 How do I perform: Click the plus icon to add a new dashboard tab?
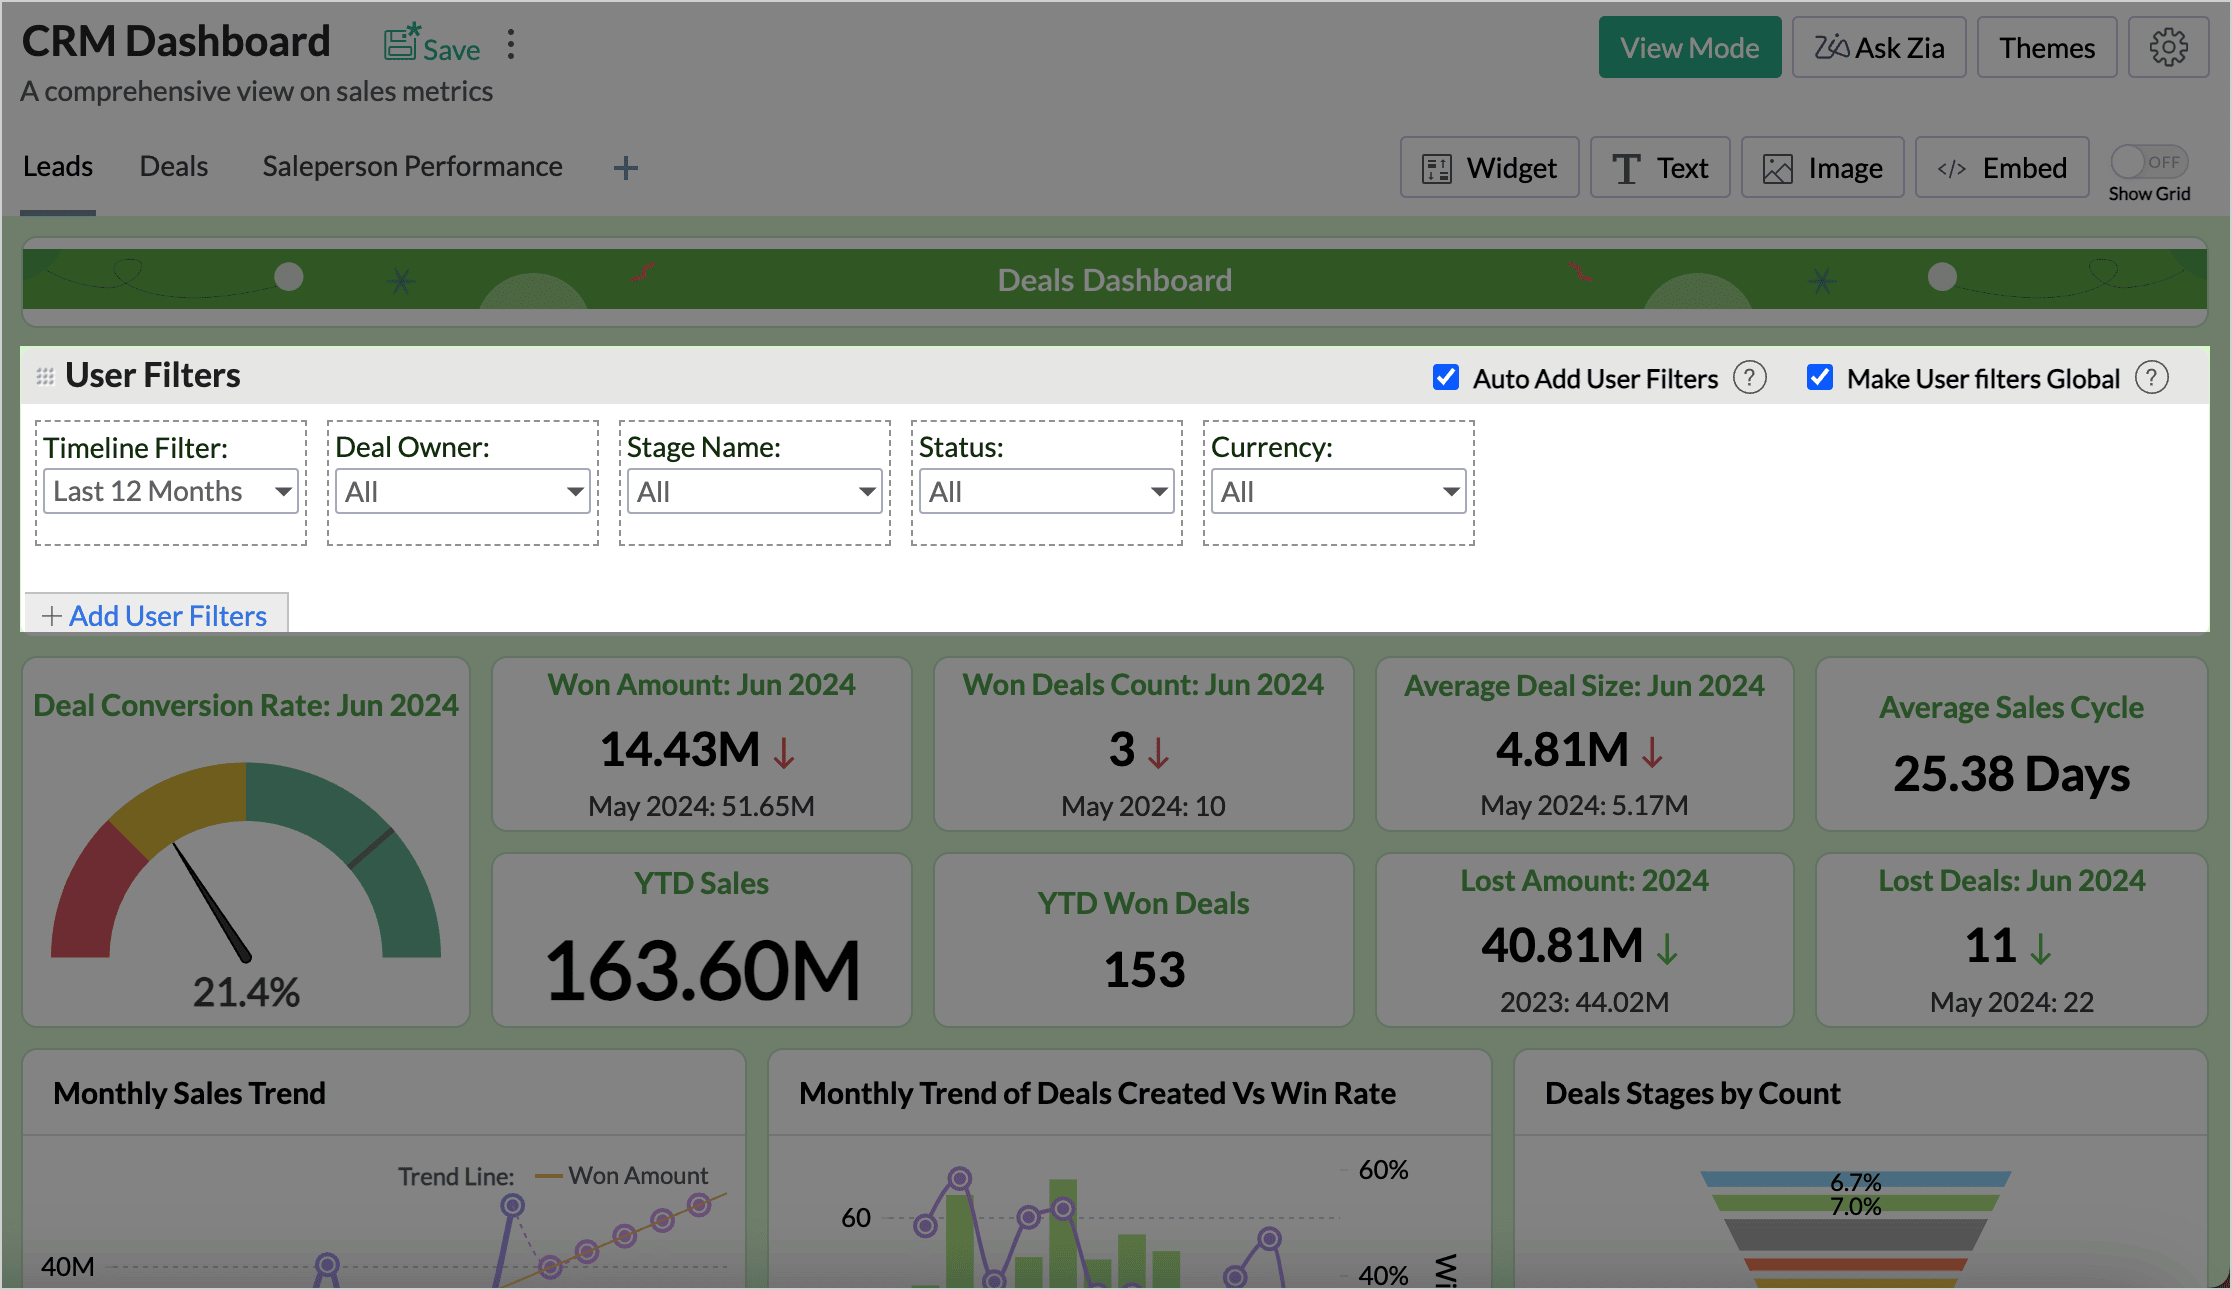625,167
